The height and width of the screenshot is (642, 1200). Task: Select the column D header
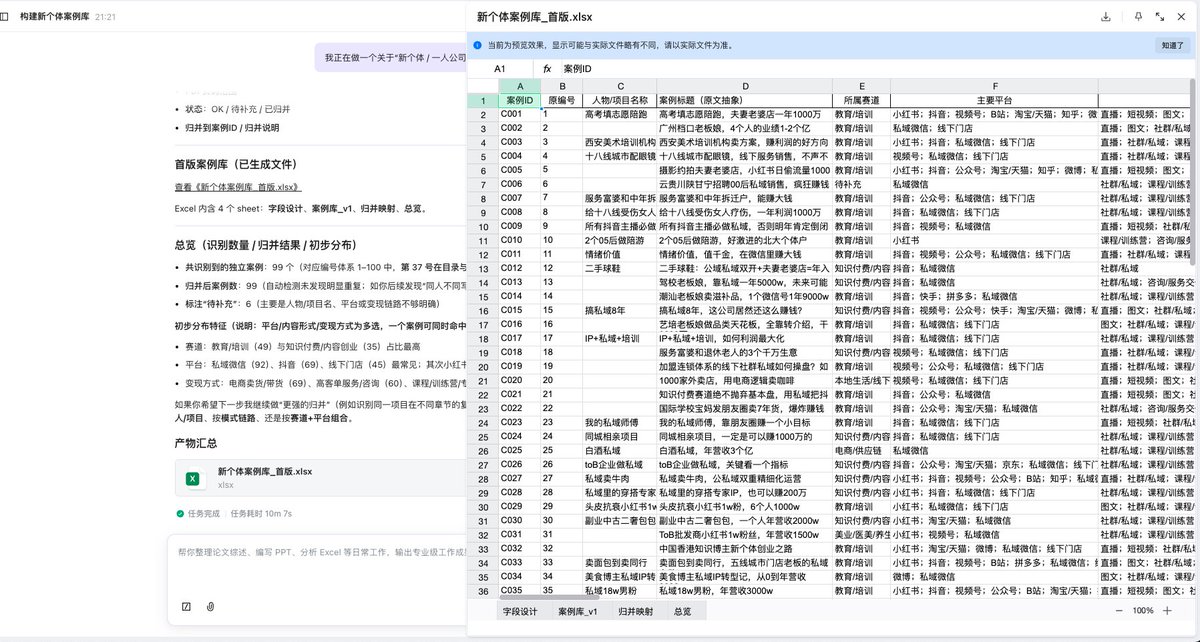(744, 86)
